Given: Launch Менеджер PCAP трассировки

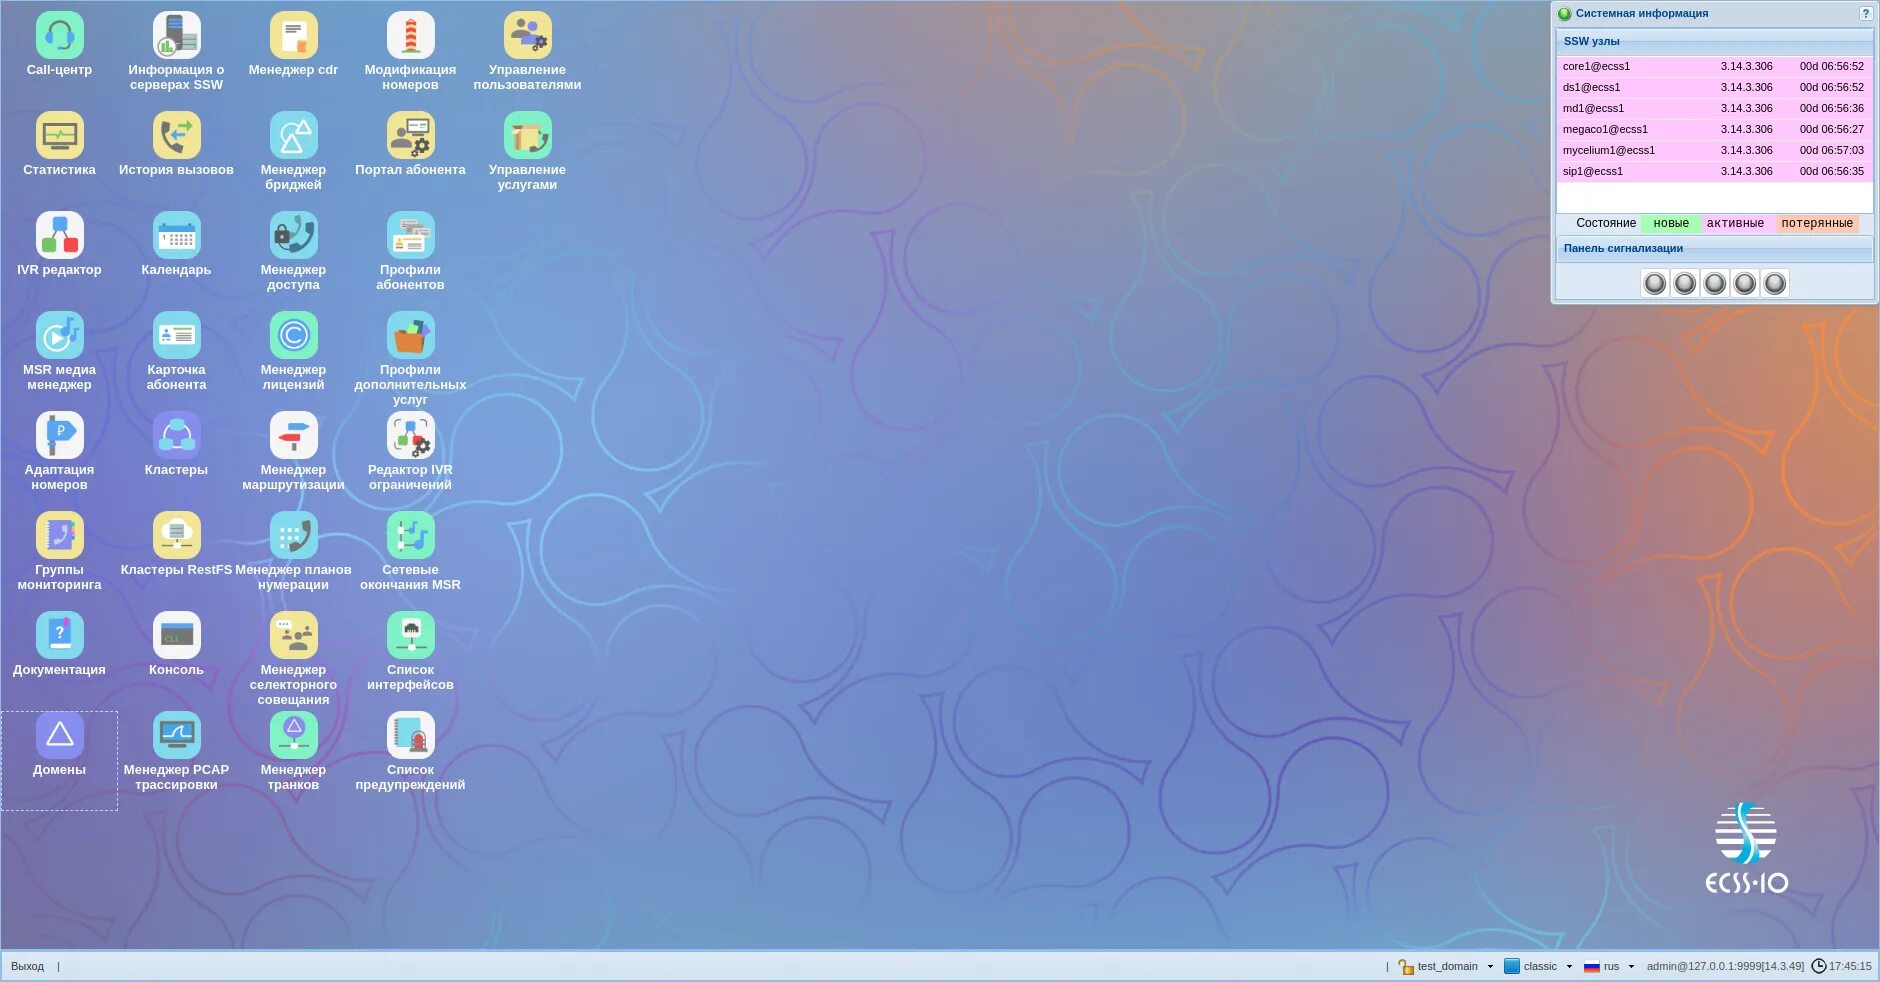Looking at the screenshot, I should 176,736.
